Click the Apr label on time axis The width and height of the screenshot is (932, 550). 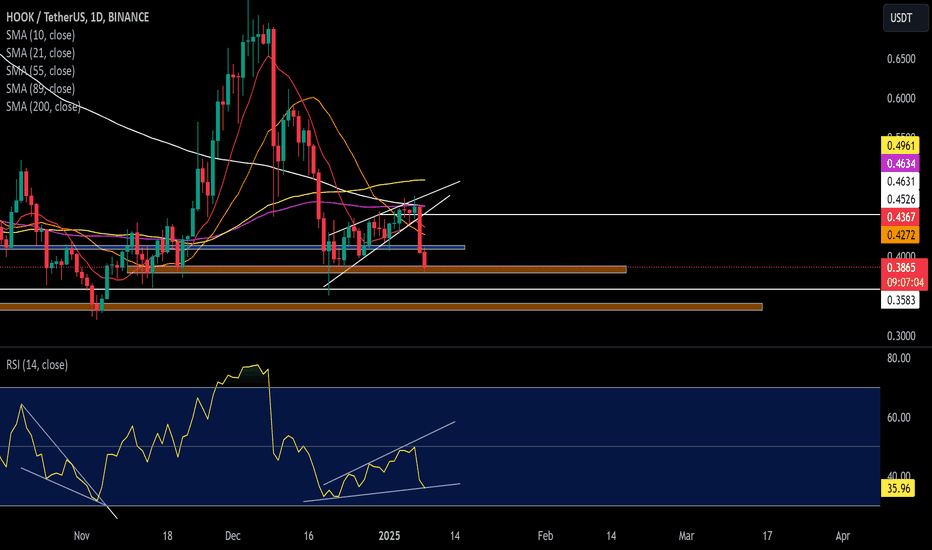pos(843,536)
